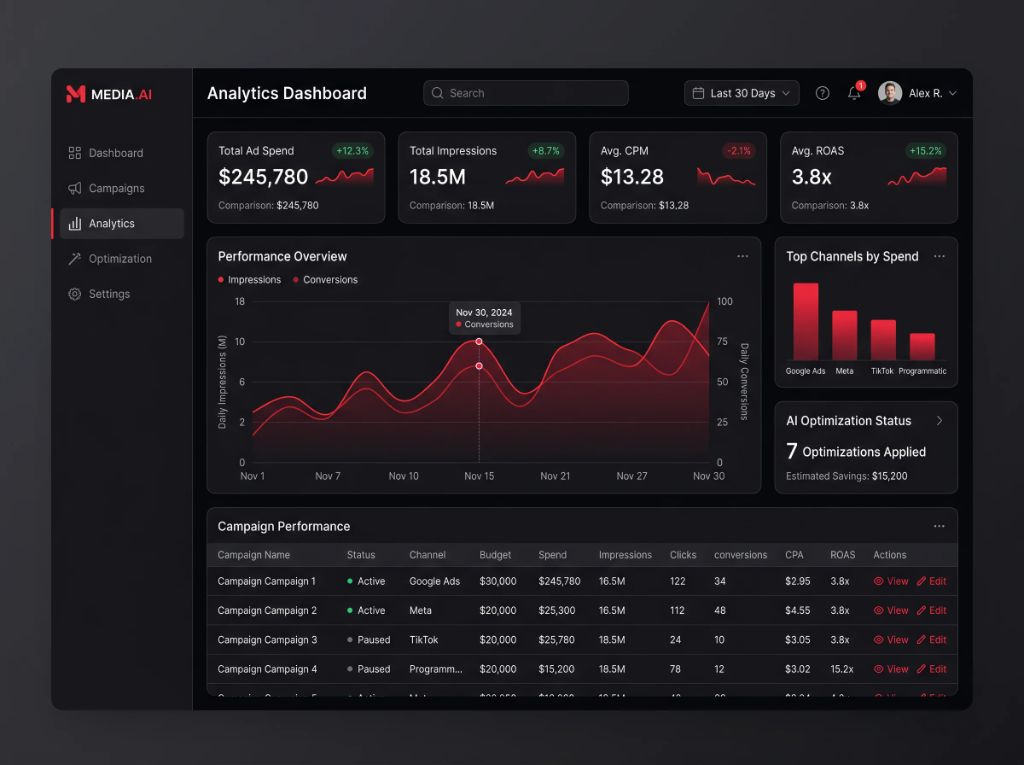Click the Avg. CPM -2.1% badge
This screenshot has height=765, width=1024.
pyautogui.click(x=739, y=151)
